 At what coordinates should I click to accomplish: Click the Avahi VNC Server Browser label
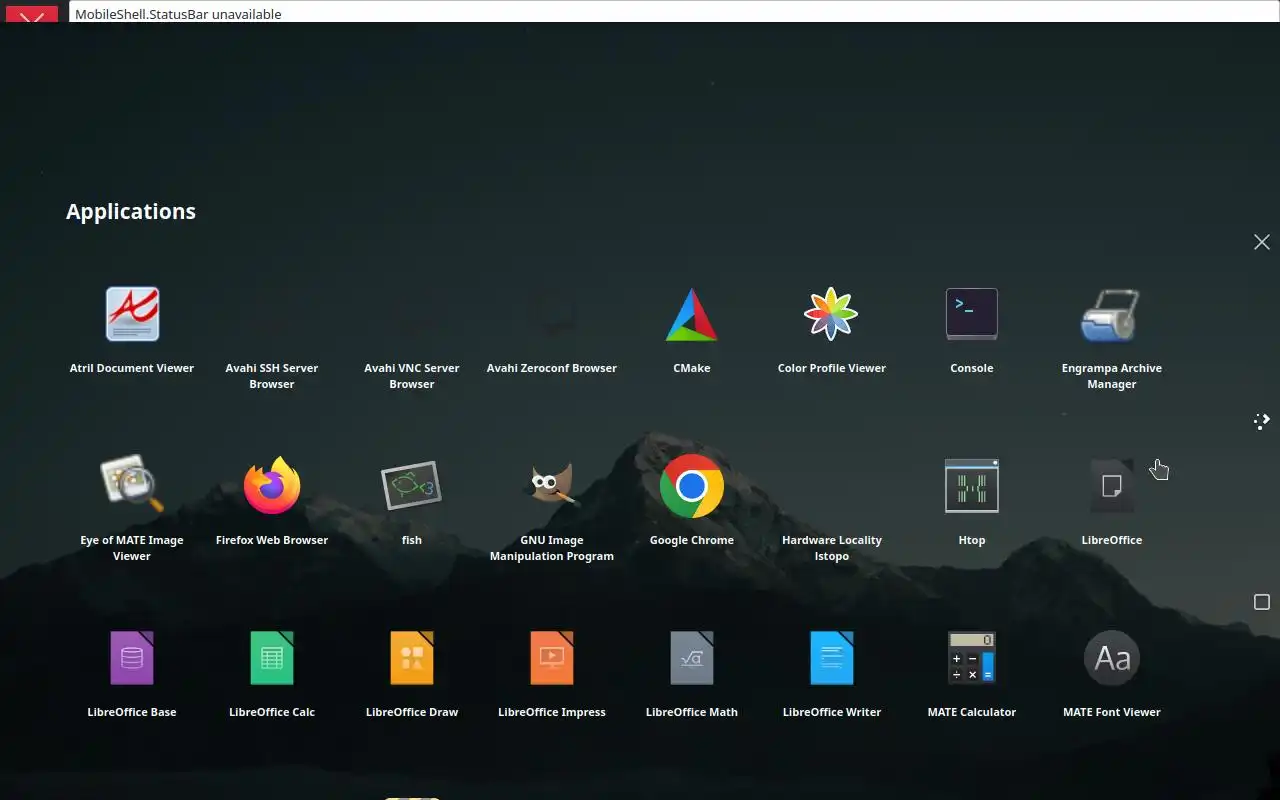412,376
